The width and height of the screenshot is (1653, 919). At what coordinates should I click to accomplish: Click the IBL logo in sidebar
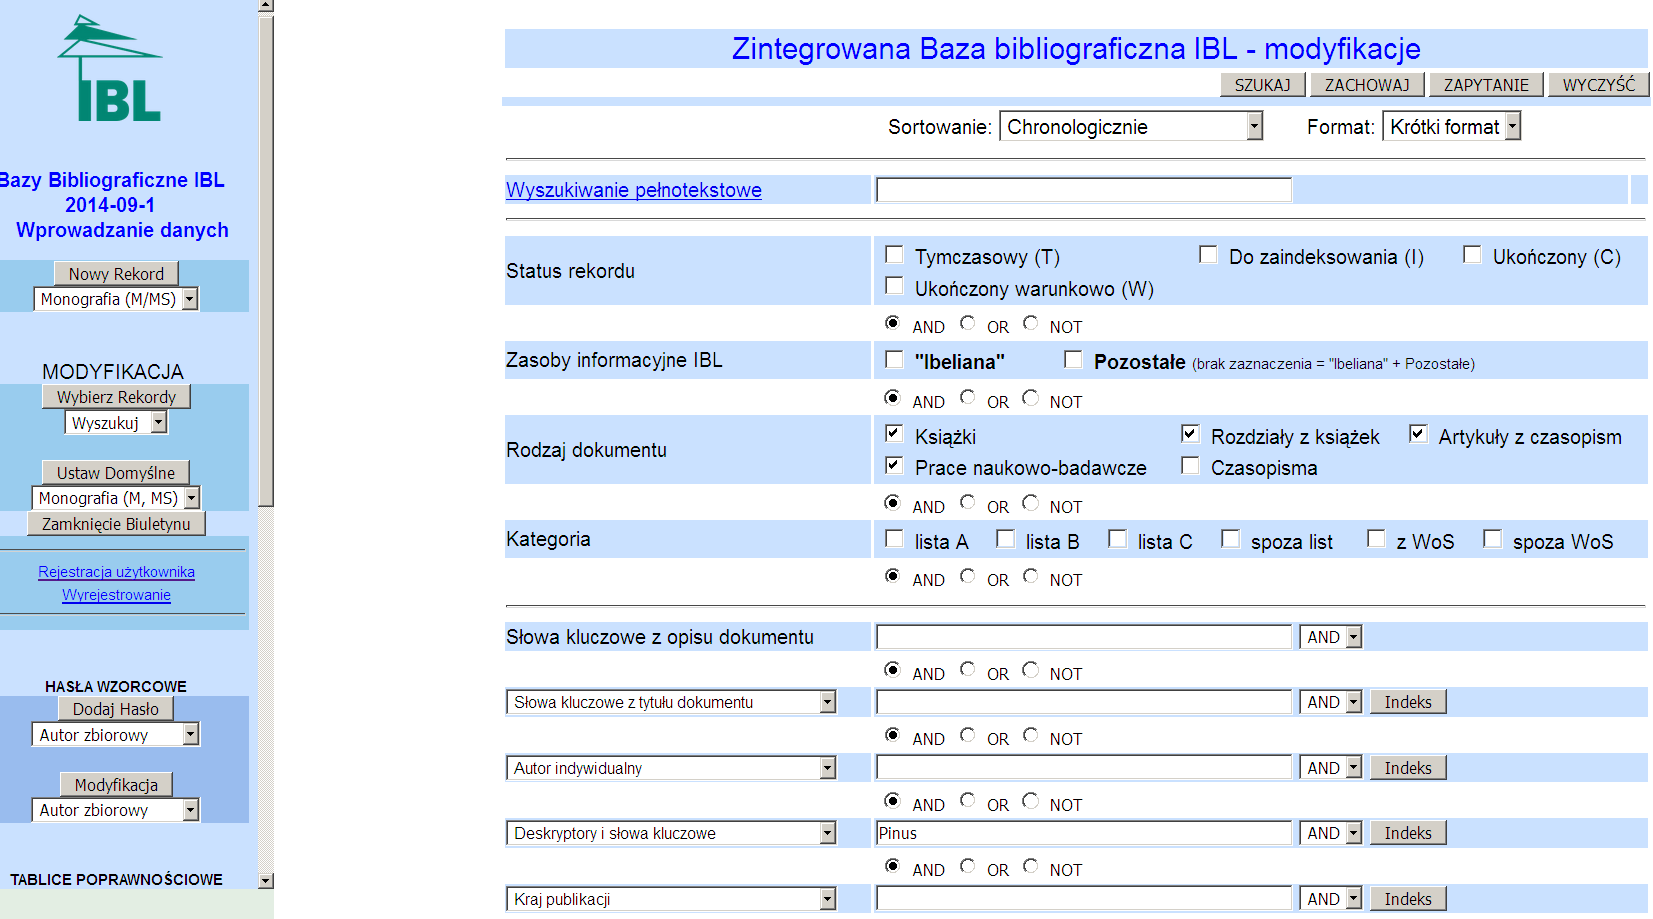click(x=110, y=69)
